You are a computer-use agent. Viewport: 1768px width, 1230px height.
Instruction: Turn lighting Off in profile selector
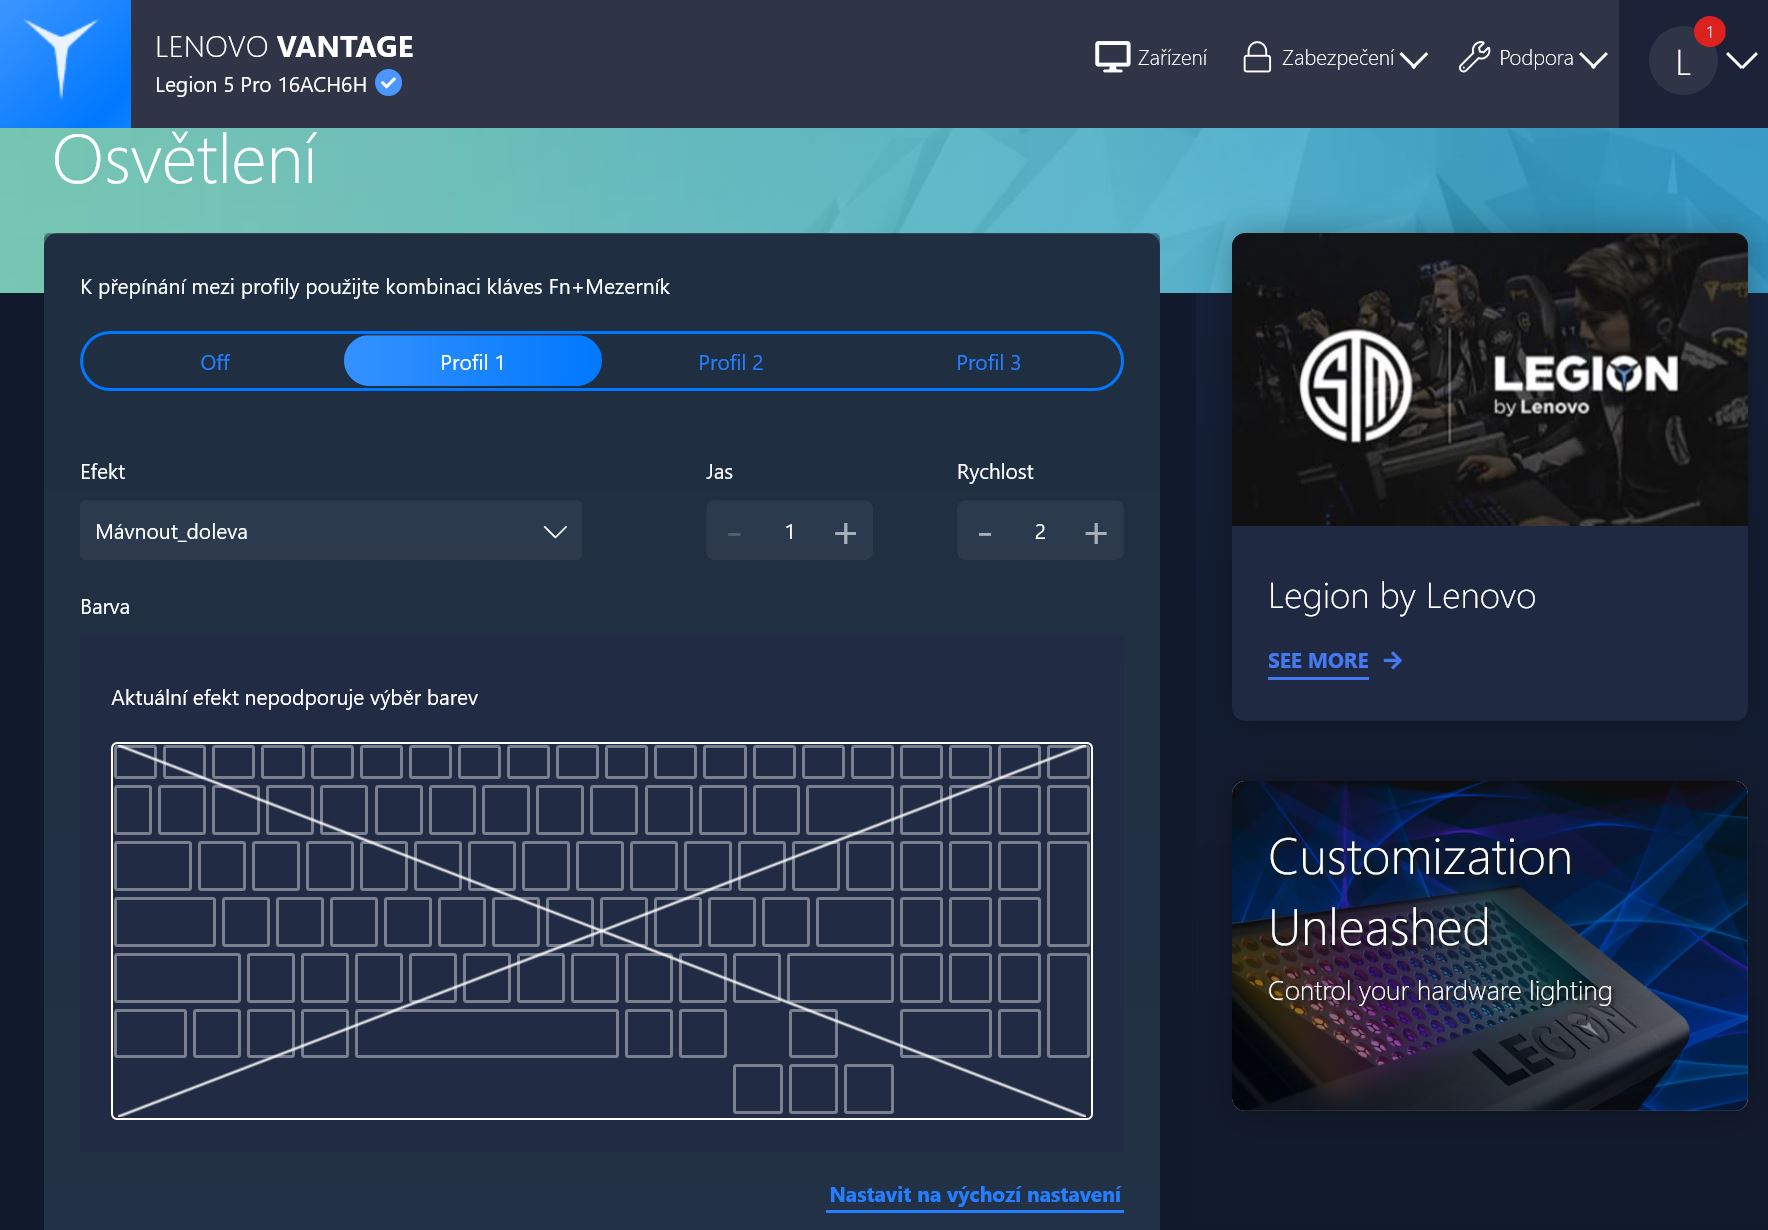coord(215,362)
